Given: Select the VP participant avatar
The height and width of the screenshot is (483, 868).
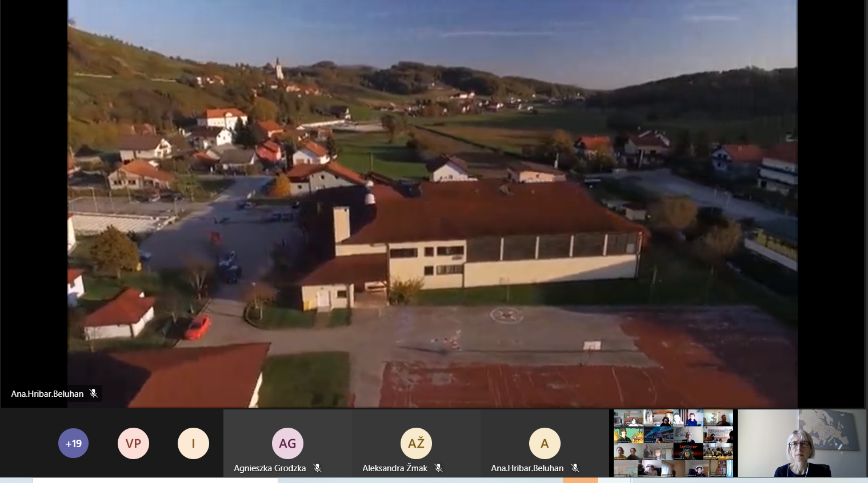Looking at the screenshot, I should pos(133,443).
